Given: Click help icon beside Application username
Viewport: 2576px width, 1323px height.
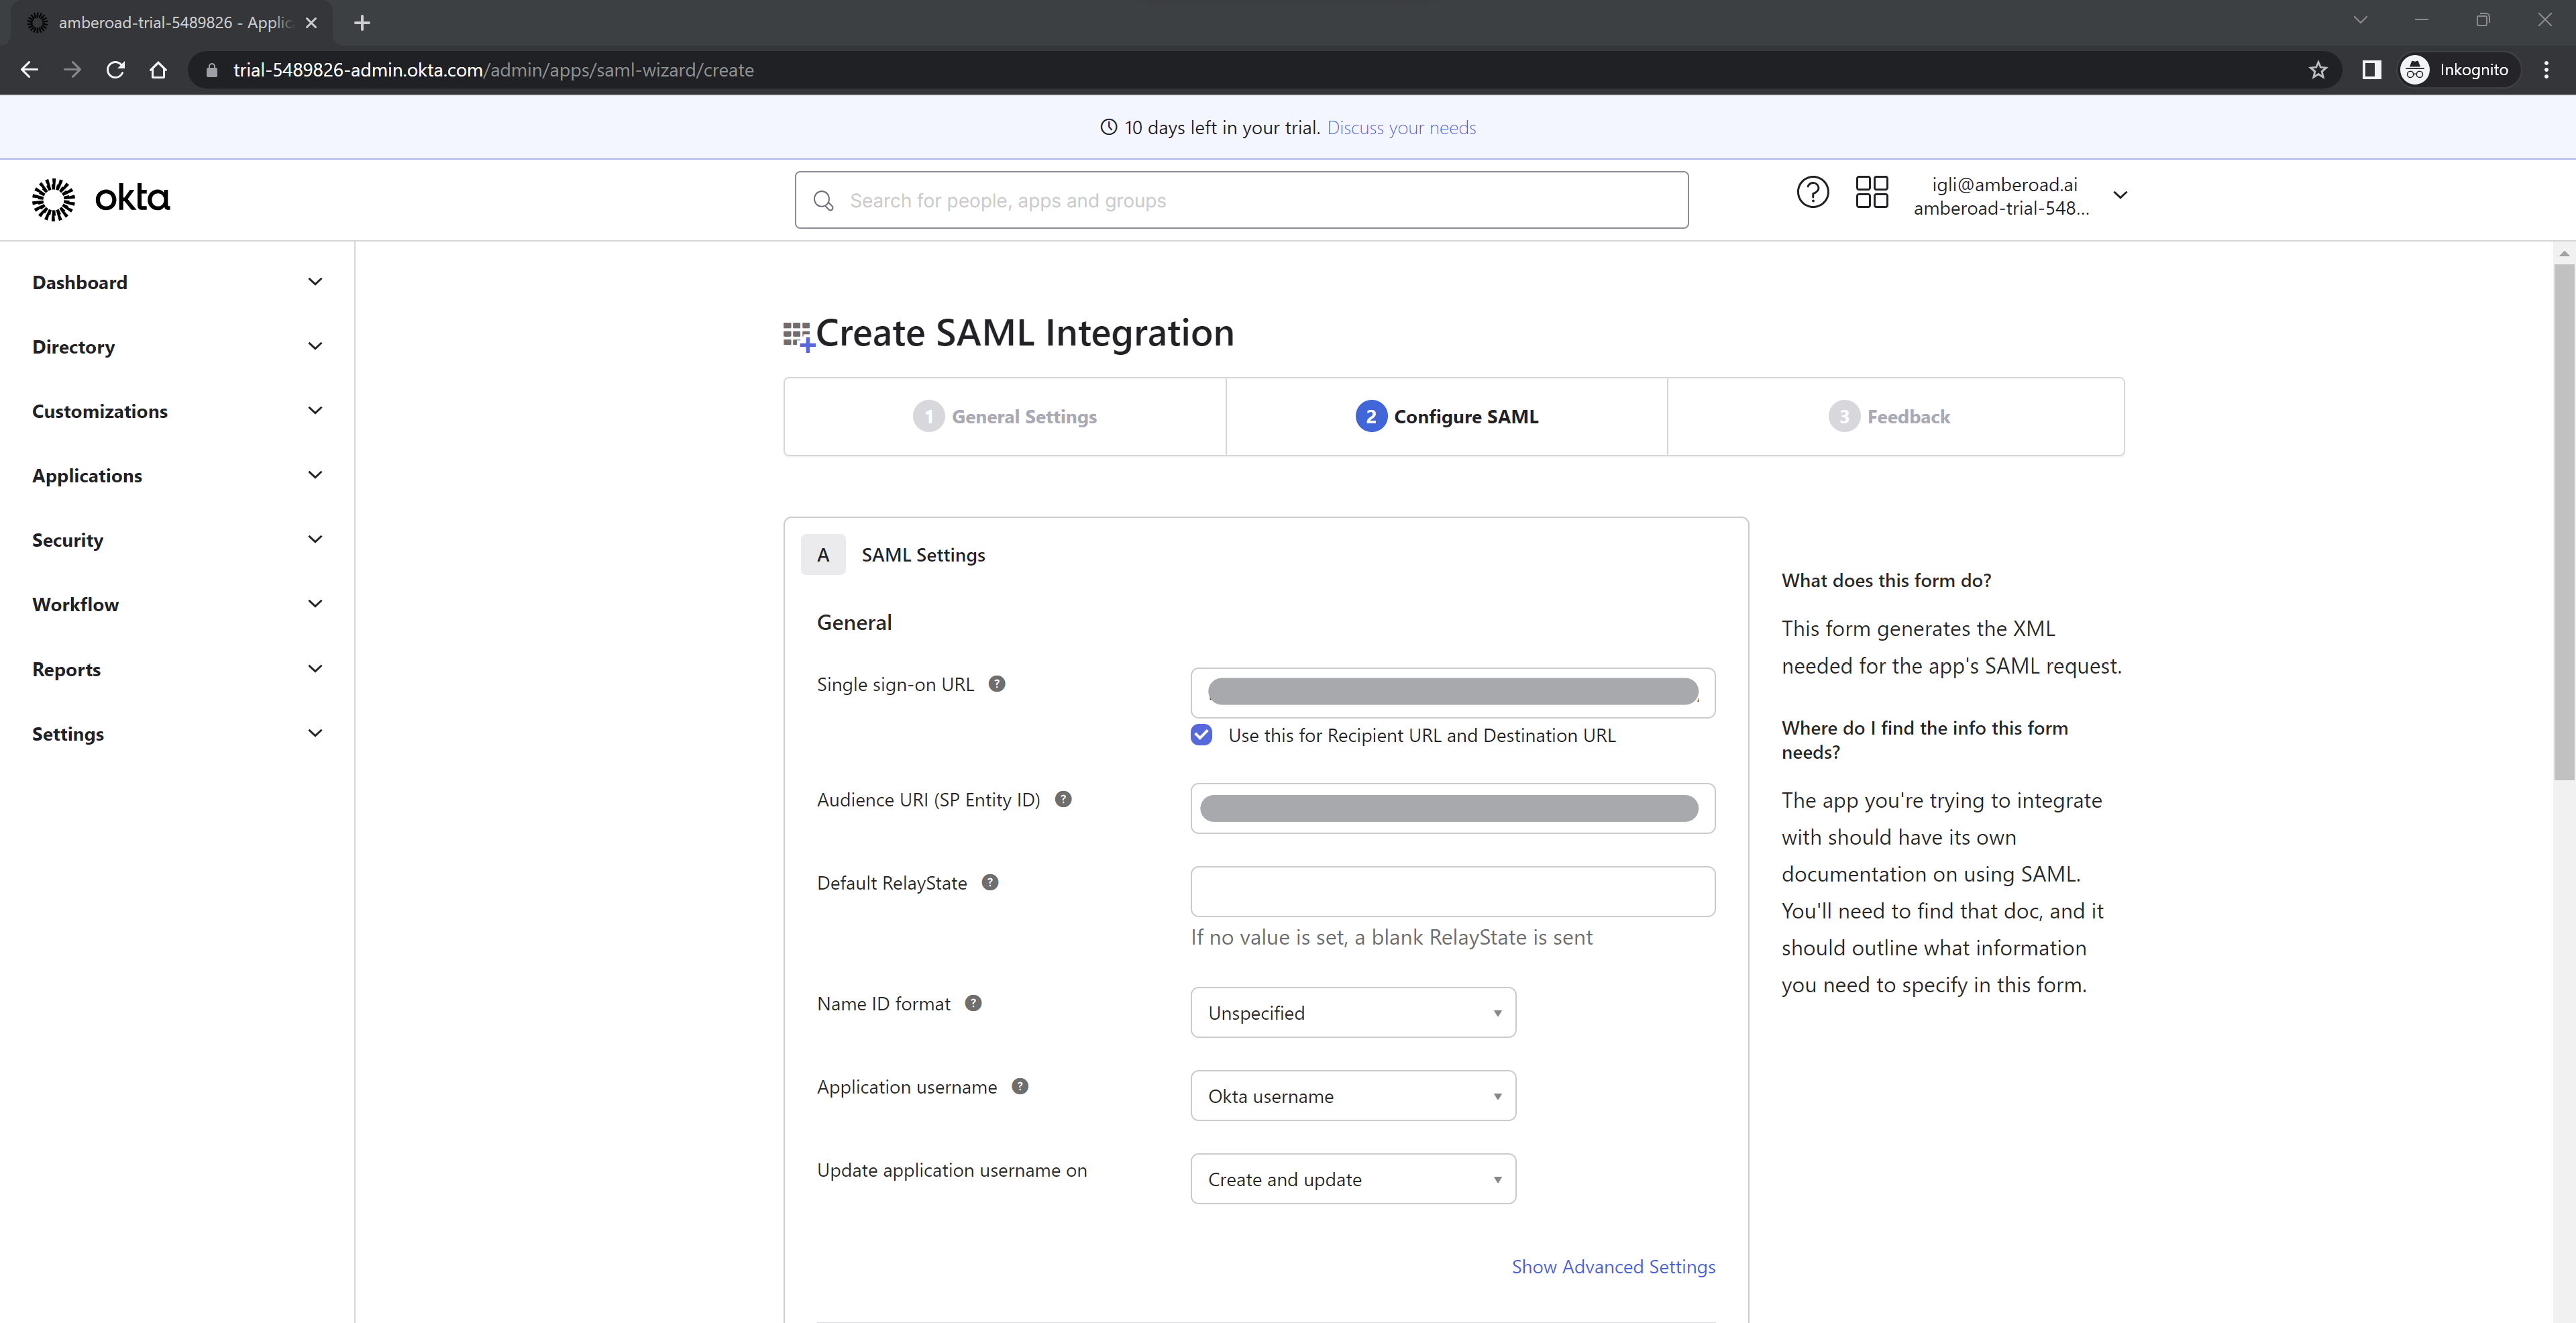Looking at the screenshot, I should [1020, 1086].
